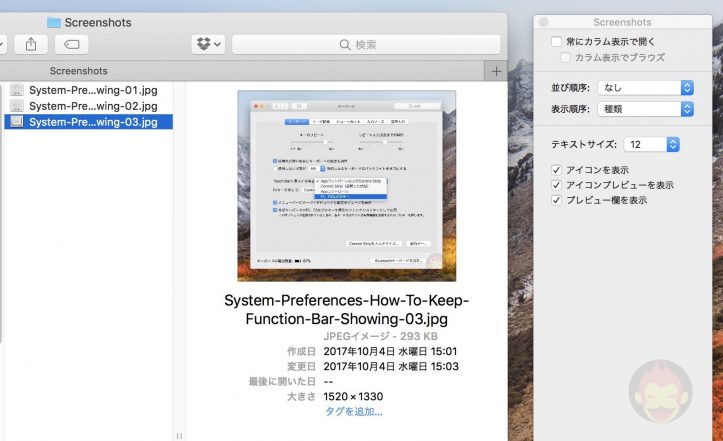Click the file icon of wing-02.jpg

[x=17, y=106]
